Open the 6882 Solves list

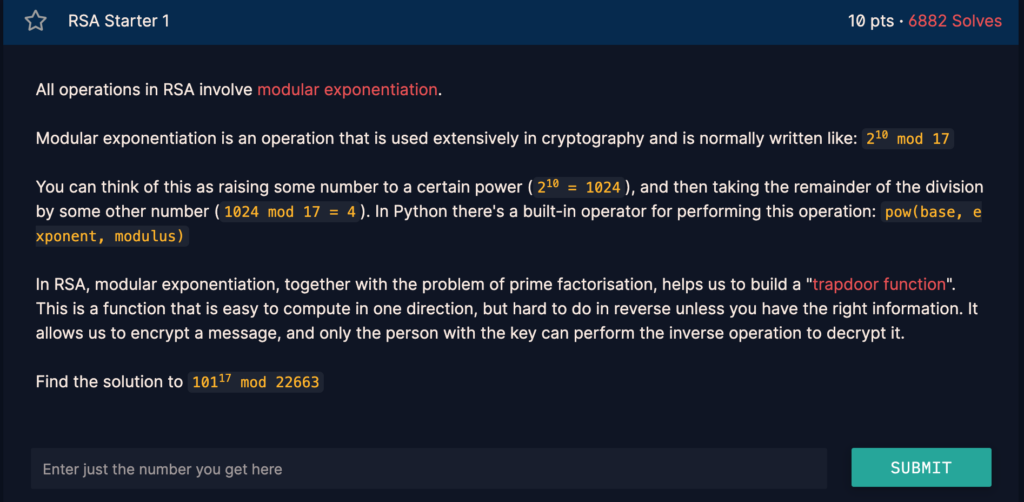point(954,21)
